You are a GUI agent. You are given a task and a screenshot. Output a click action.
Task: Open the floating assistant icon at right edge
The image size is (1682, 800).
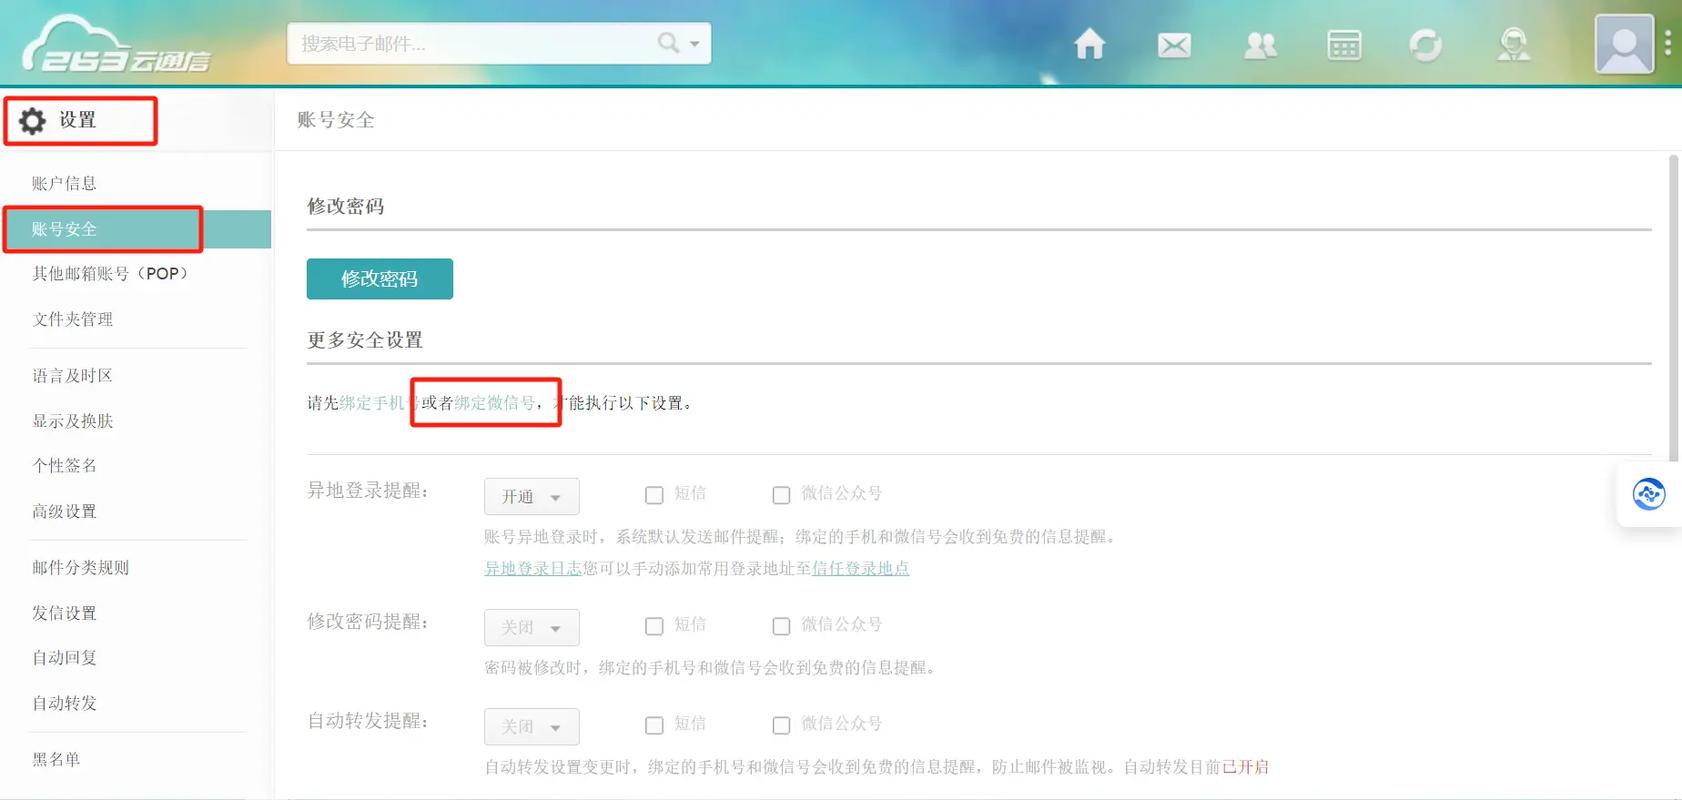pyautogui.click(x=1649, y=494)
